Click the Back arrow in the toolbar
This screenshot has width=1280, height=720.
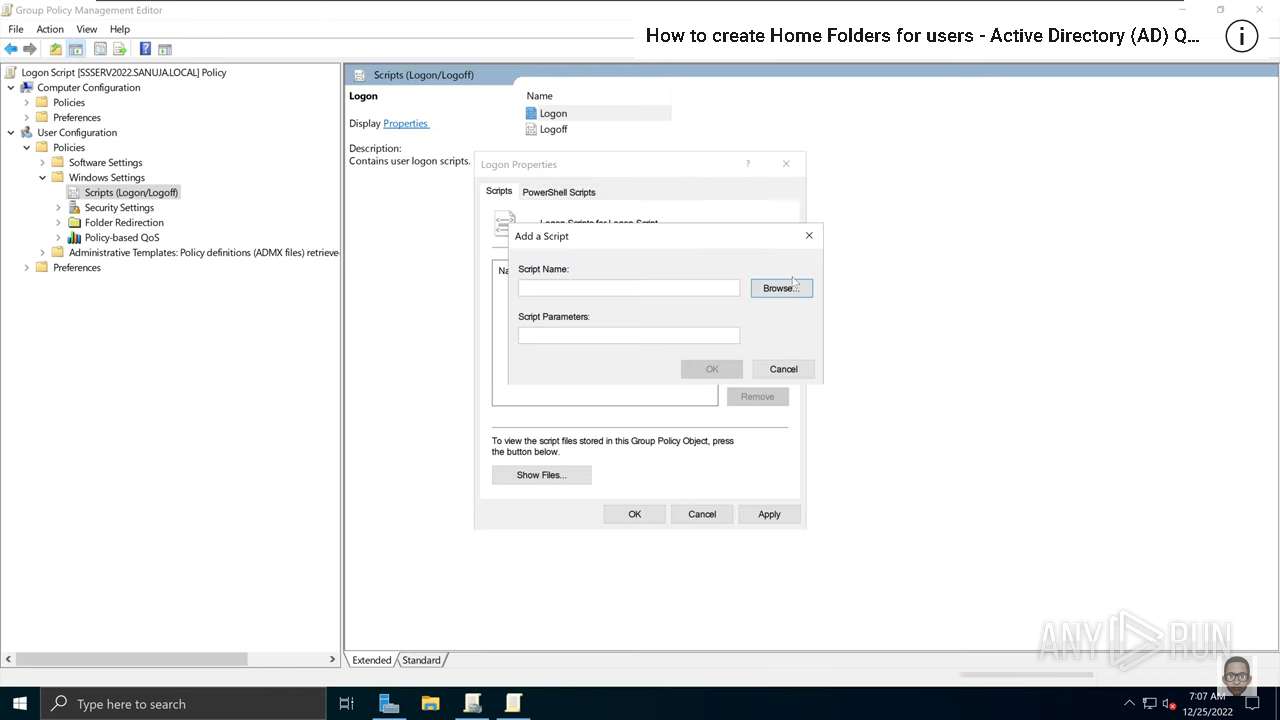coord(11,49)
